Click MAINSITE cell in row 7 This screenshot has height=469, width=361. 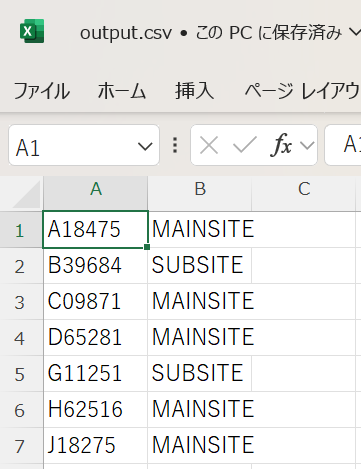(x=200, y=446)
